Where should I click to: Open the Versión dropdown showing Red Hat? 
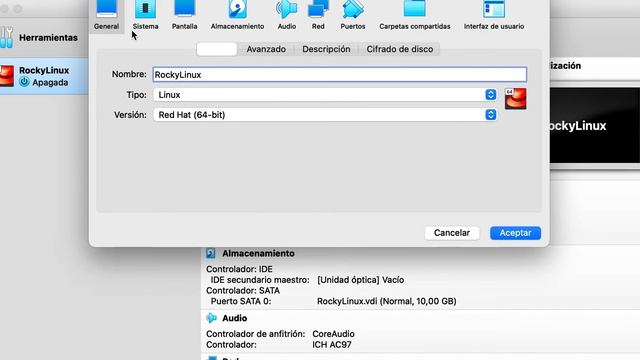[x=325, y=115]
